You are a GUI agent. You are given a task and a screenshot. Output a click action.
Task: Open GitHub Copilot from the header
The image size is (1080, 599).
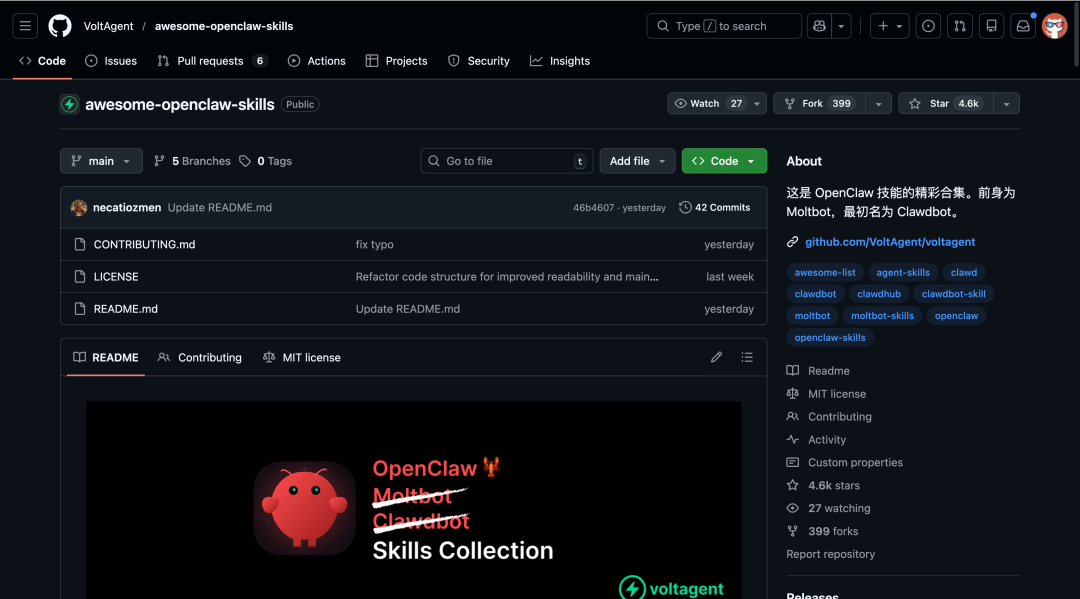click(822, 25)
